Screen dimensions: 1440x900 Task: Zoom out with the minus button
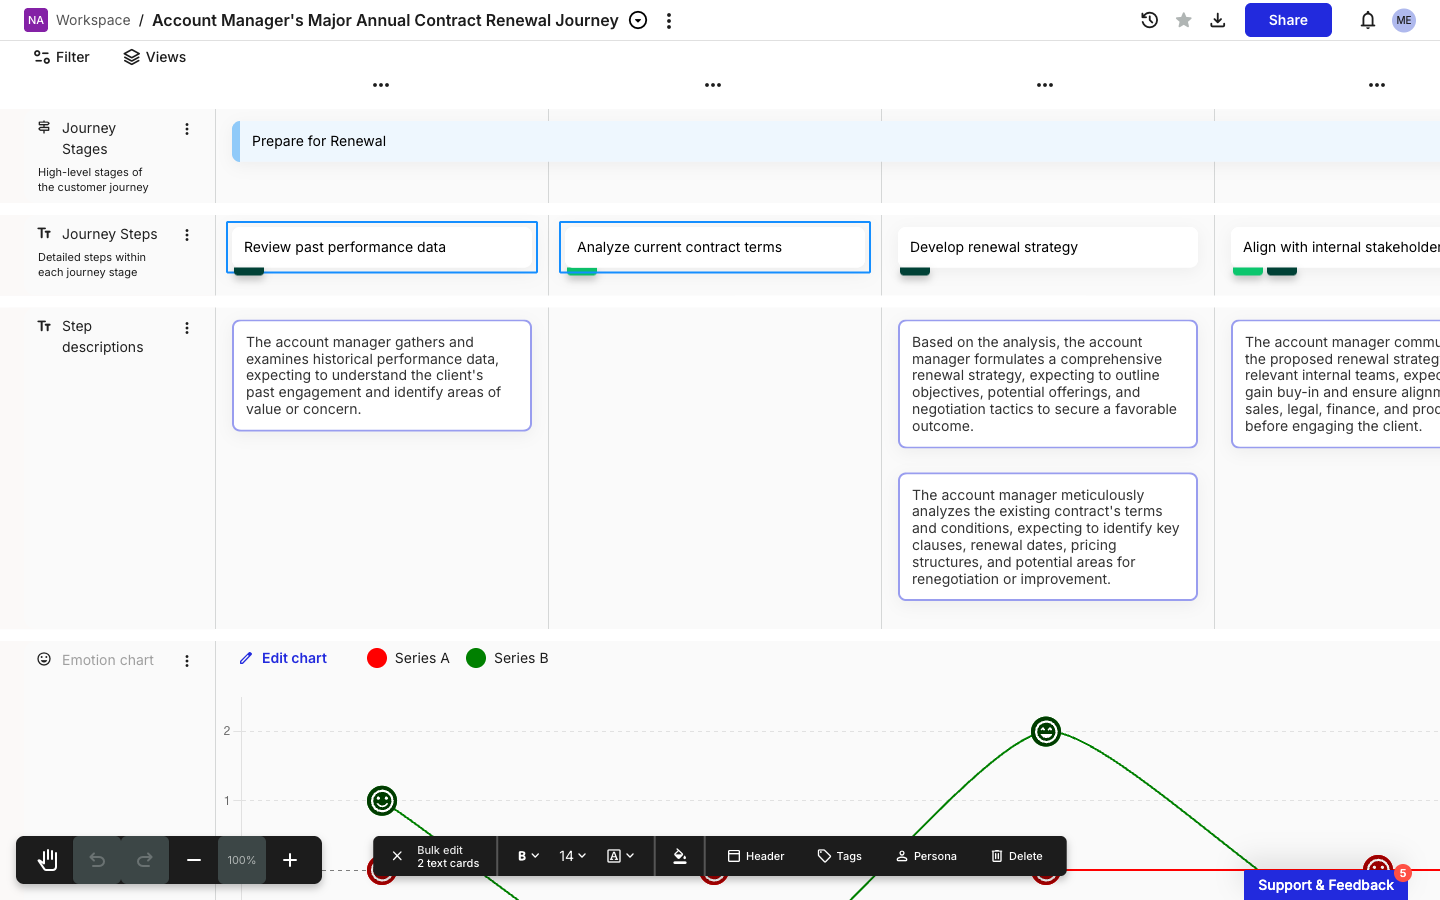pyautogui.click(x=194, y=860)
